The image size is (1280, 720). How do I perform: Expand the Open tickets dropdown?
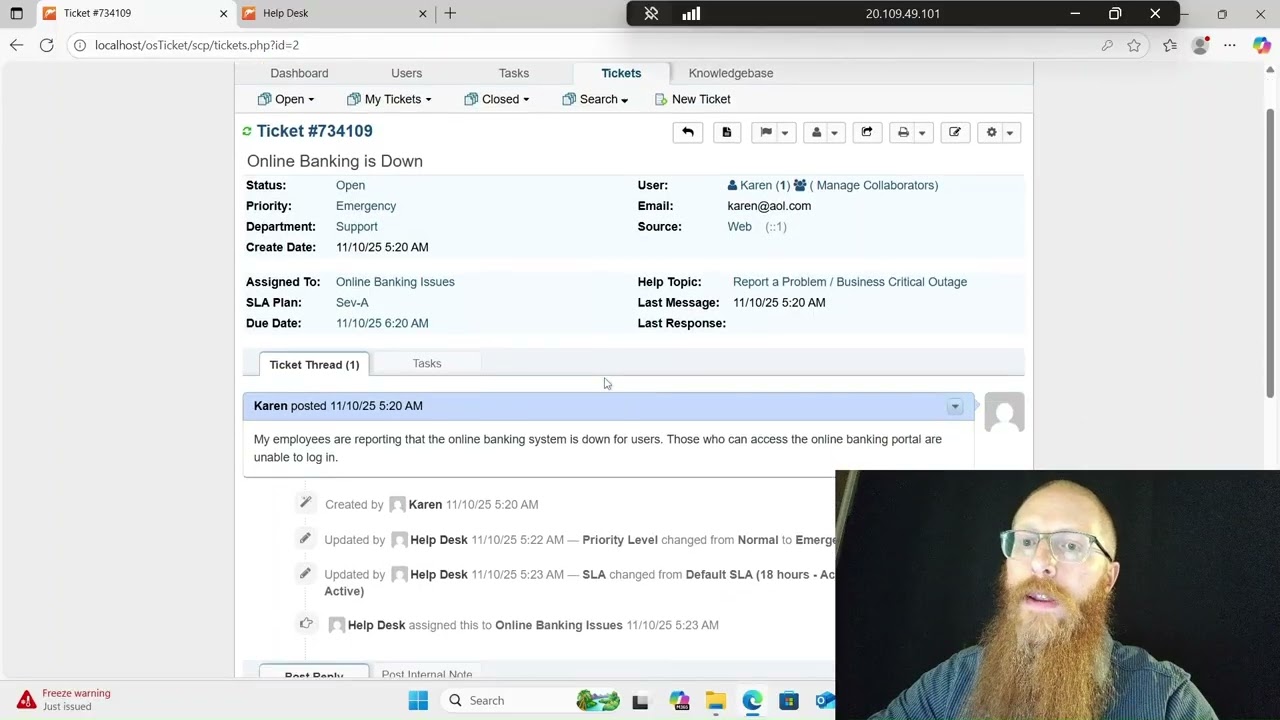click(286, 99)
